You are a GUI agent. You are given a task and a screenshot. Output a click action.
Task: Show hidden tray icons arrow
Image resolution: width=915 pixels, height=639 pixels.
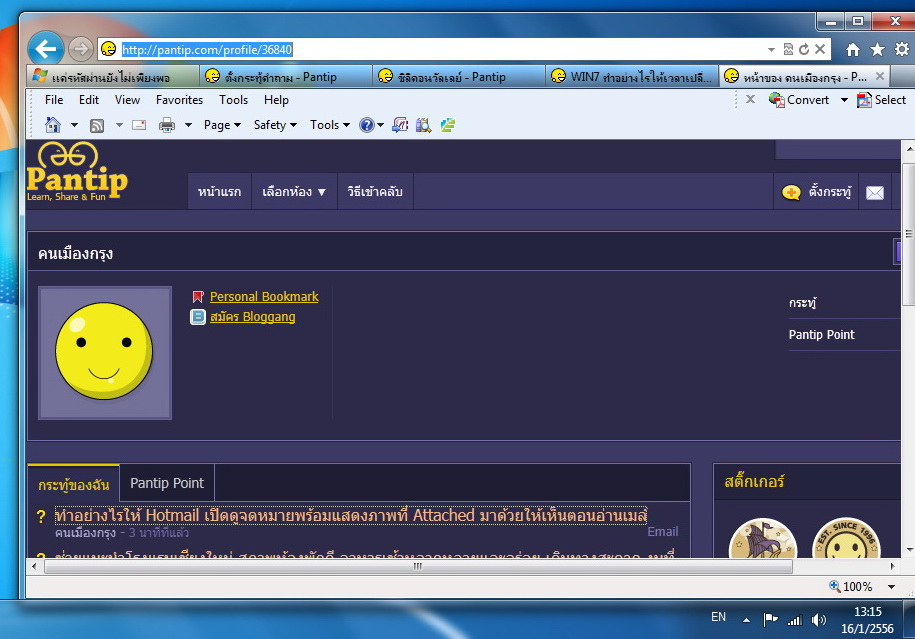click(x=746, y=620)
